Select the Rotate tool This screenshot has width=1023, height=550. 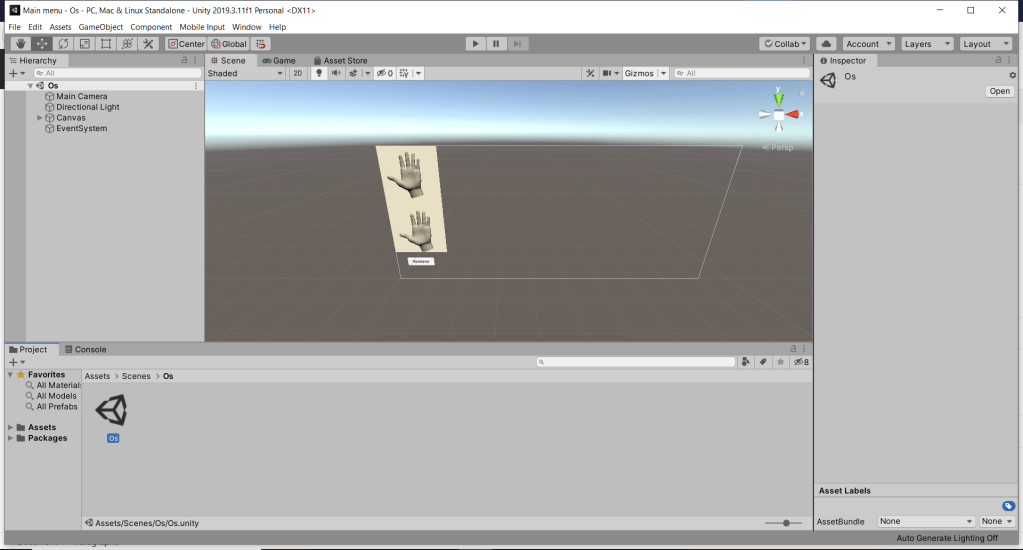click(63, 44)
